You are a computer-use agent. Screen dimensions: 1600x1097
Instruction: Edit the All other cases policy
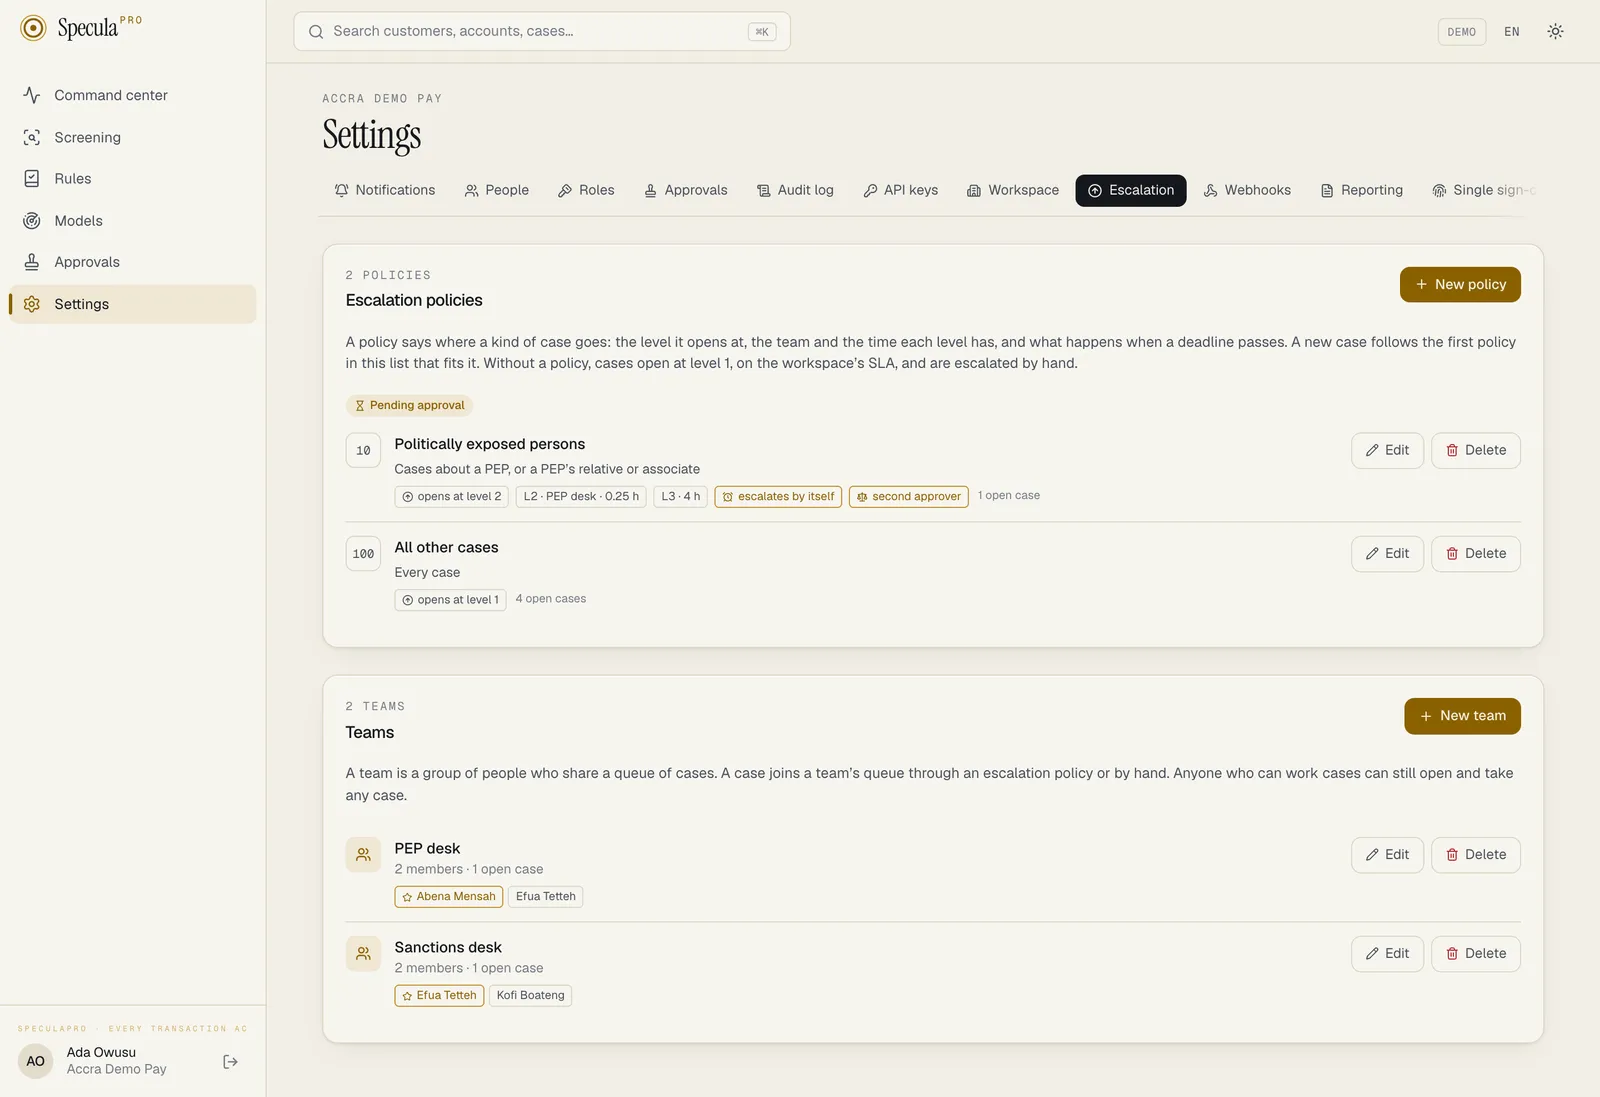pyautogui.click(x=1387, y=554)
